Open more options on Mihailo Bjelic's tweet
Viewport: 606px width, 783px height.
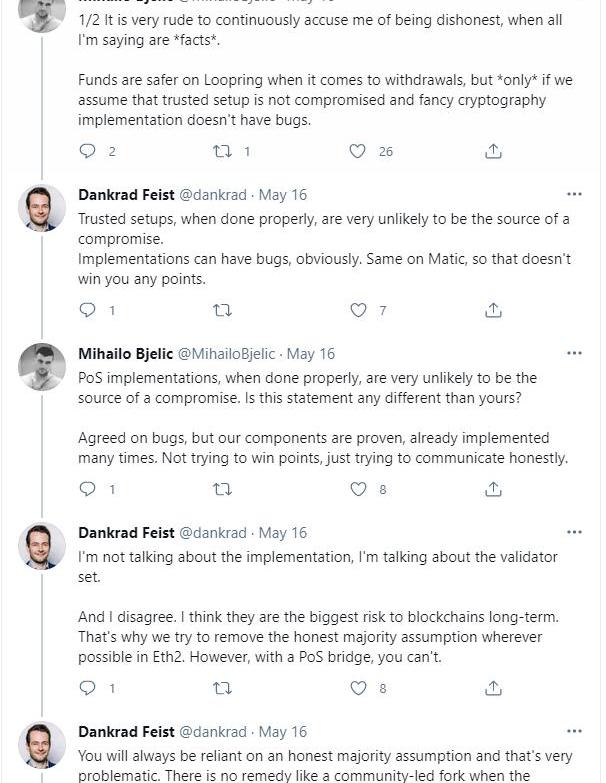574,353
